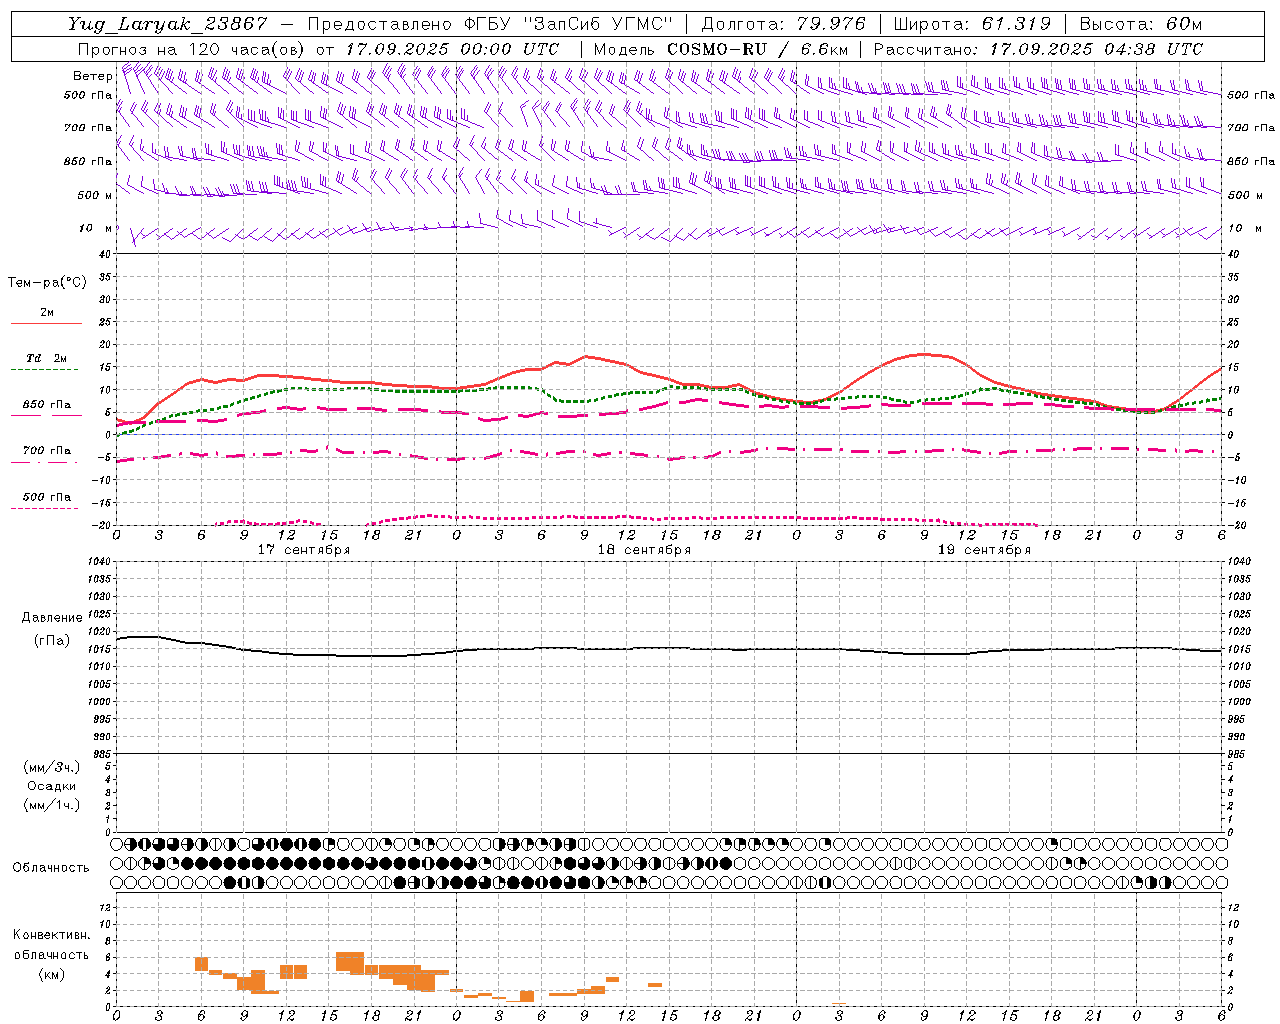Image resolution: width=1280 pixels, height=1024 pixels.
Task: Click the text Предоставлено ФГБУ "ЗапСиб УГМС"
Action: [491, 24]
